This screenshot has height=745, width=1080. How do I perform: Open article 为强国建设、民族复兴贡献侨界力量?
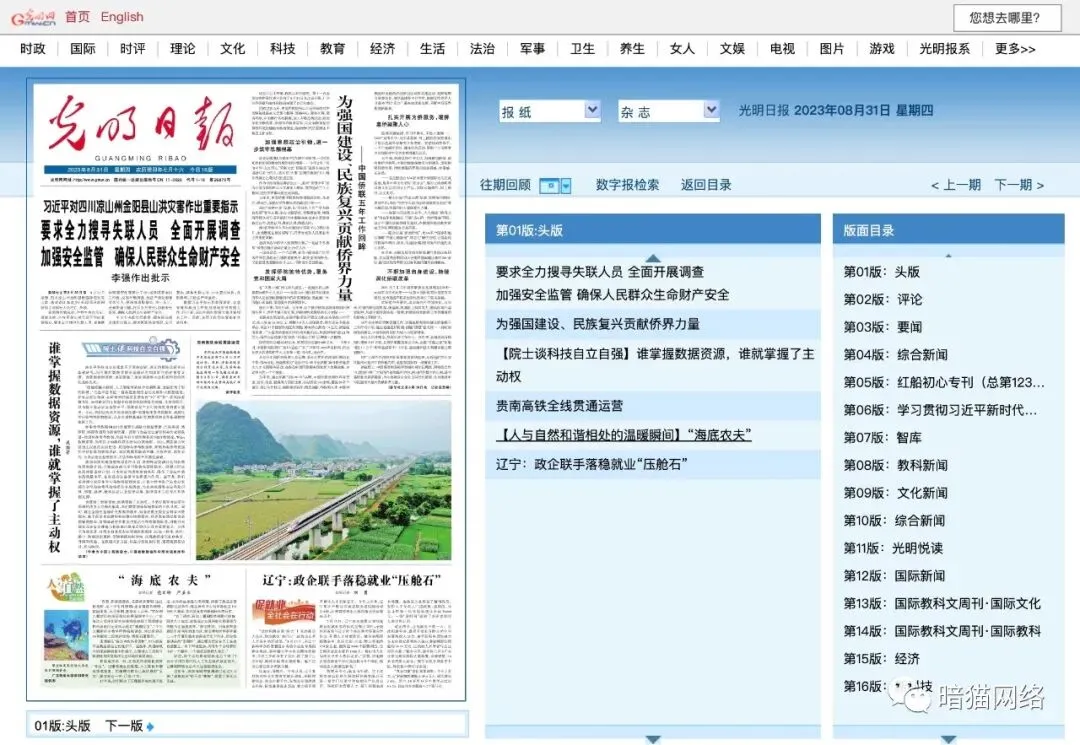click(598, 324)
